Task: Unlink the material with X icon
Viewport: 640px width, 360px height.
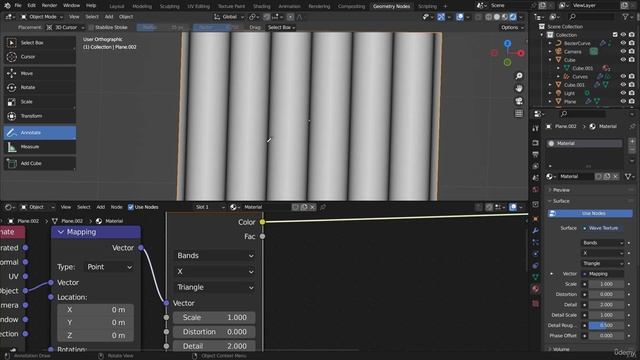Action: coord(616,176)
